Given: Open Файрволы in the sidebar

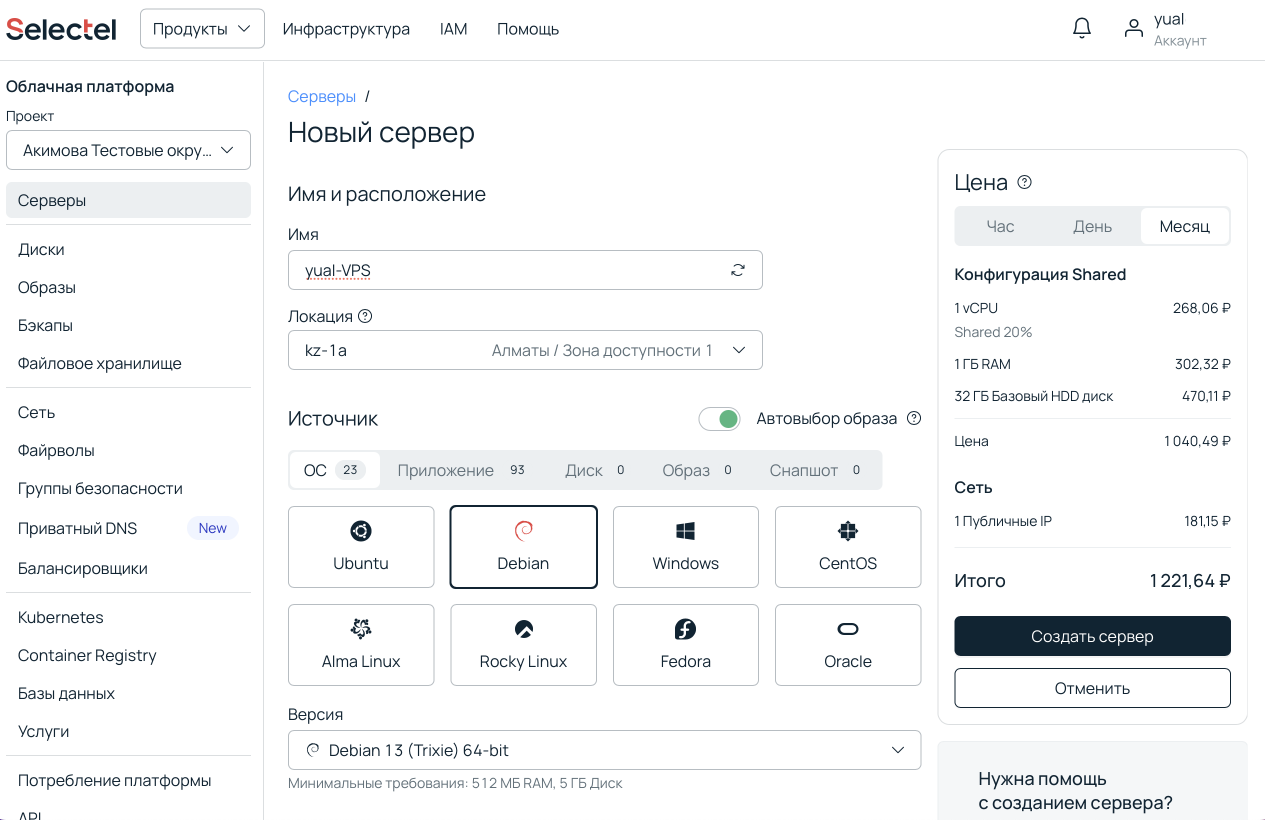Looking at the screenshot, I should pyautogui.click(x=128, y=450).
